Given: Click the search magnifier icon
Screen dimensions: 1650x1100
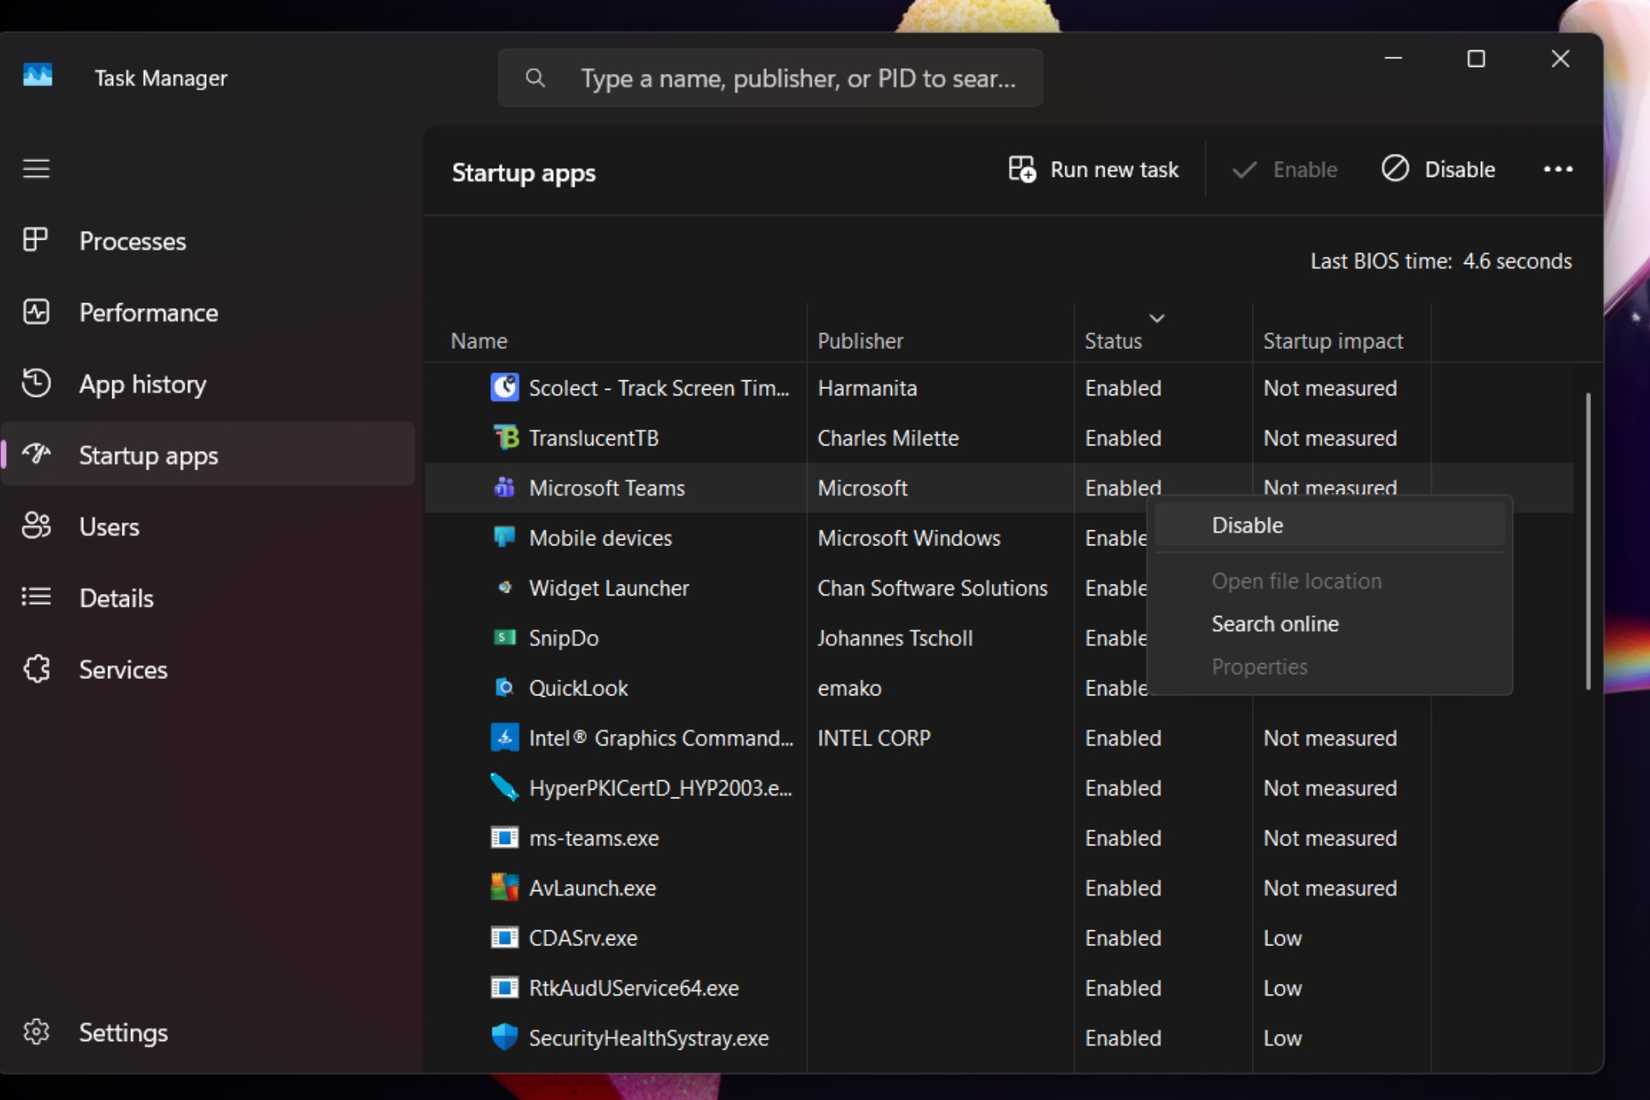Looking at the screenshot, I should (x=535, y=78).
